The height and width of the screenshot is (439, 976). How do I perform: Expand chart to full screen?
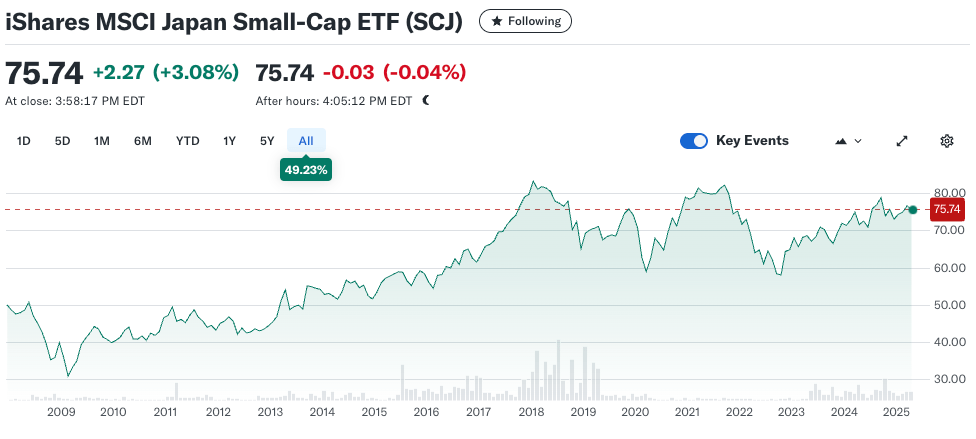point(902,141)
